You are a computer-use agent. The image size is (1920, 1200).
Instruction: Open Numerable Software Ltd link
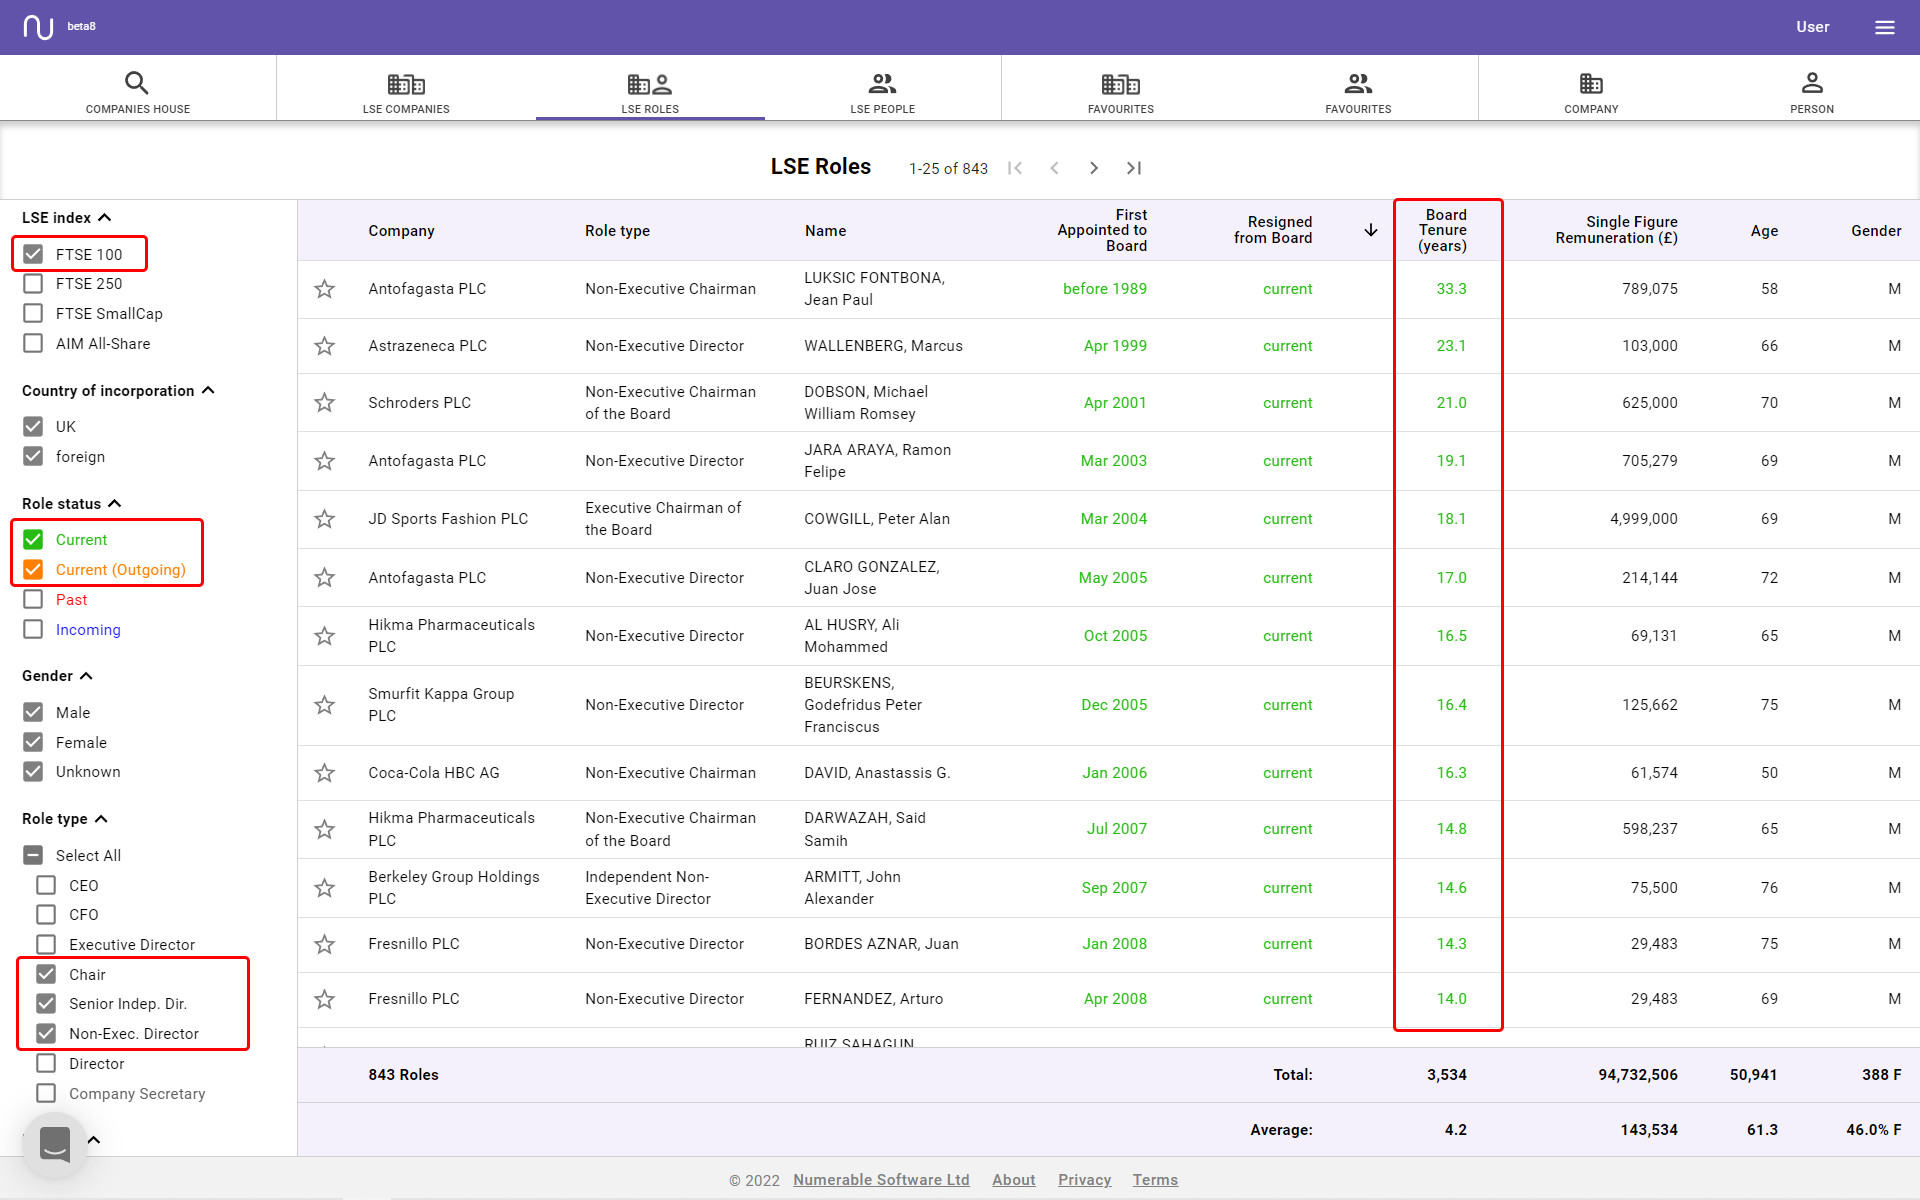pos(881,1180)
